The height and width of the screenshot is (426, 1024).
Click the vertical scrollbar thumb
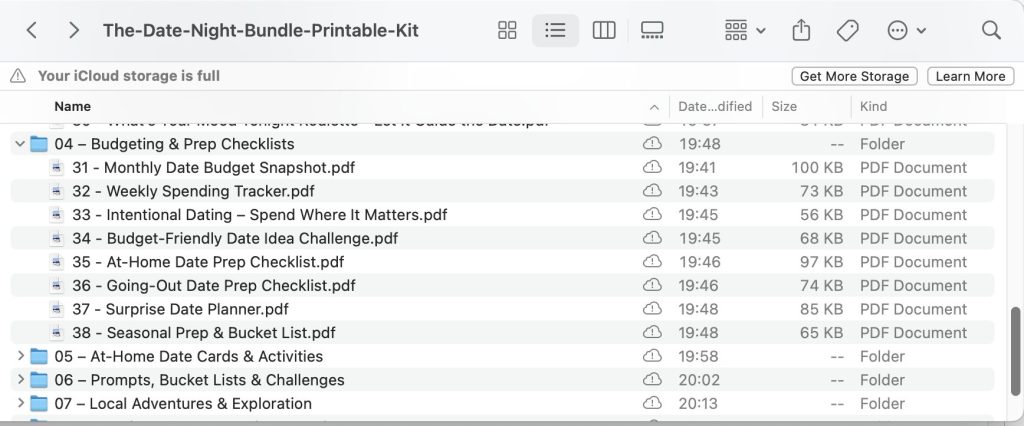point(1016,352)
